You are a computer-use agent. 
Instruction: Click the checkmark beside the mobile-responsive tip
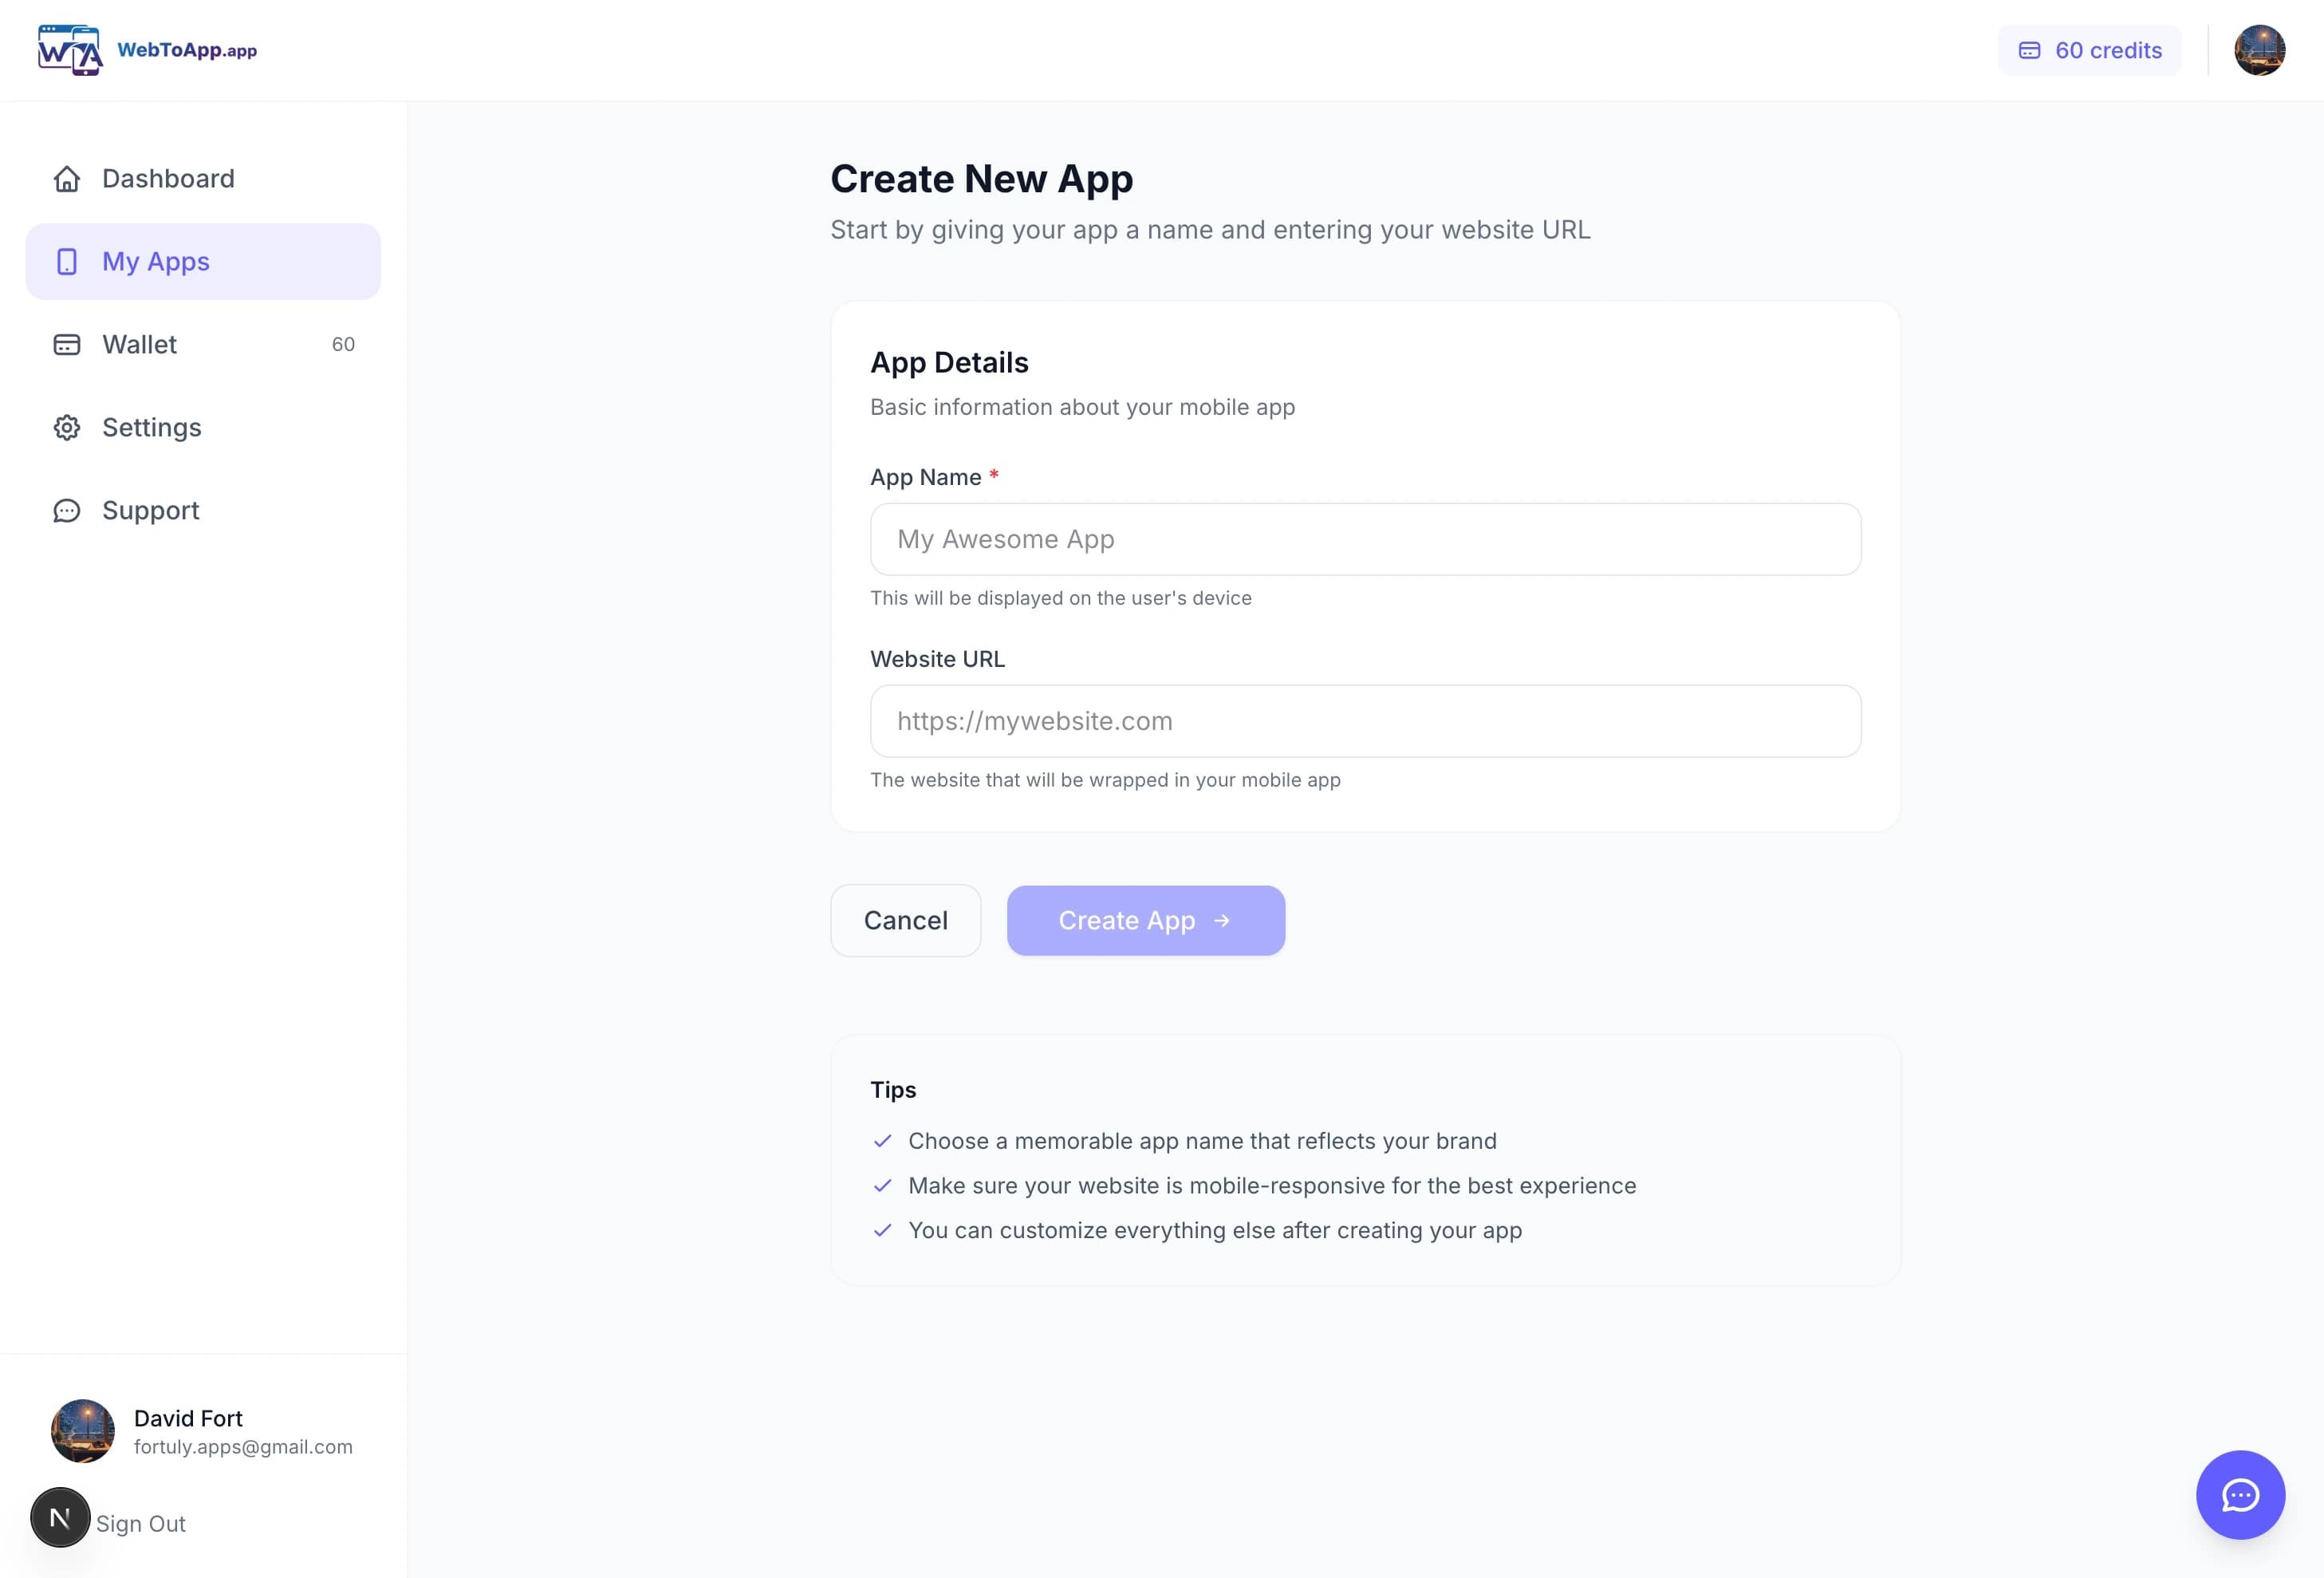[884, 1186]
